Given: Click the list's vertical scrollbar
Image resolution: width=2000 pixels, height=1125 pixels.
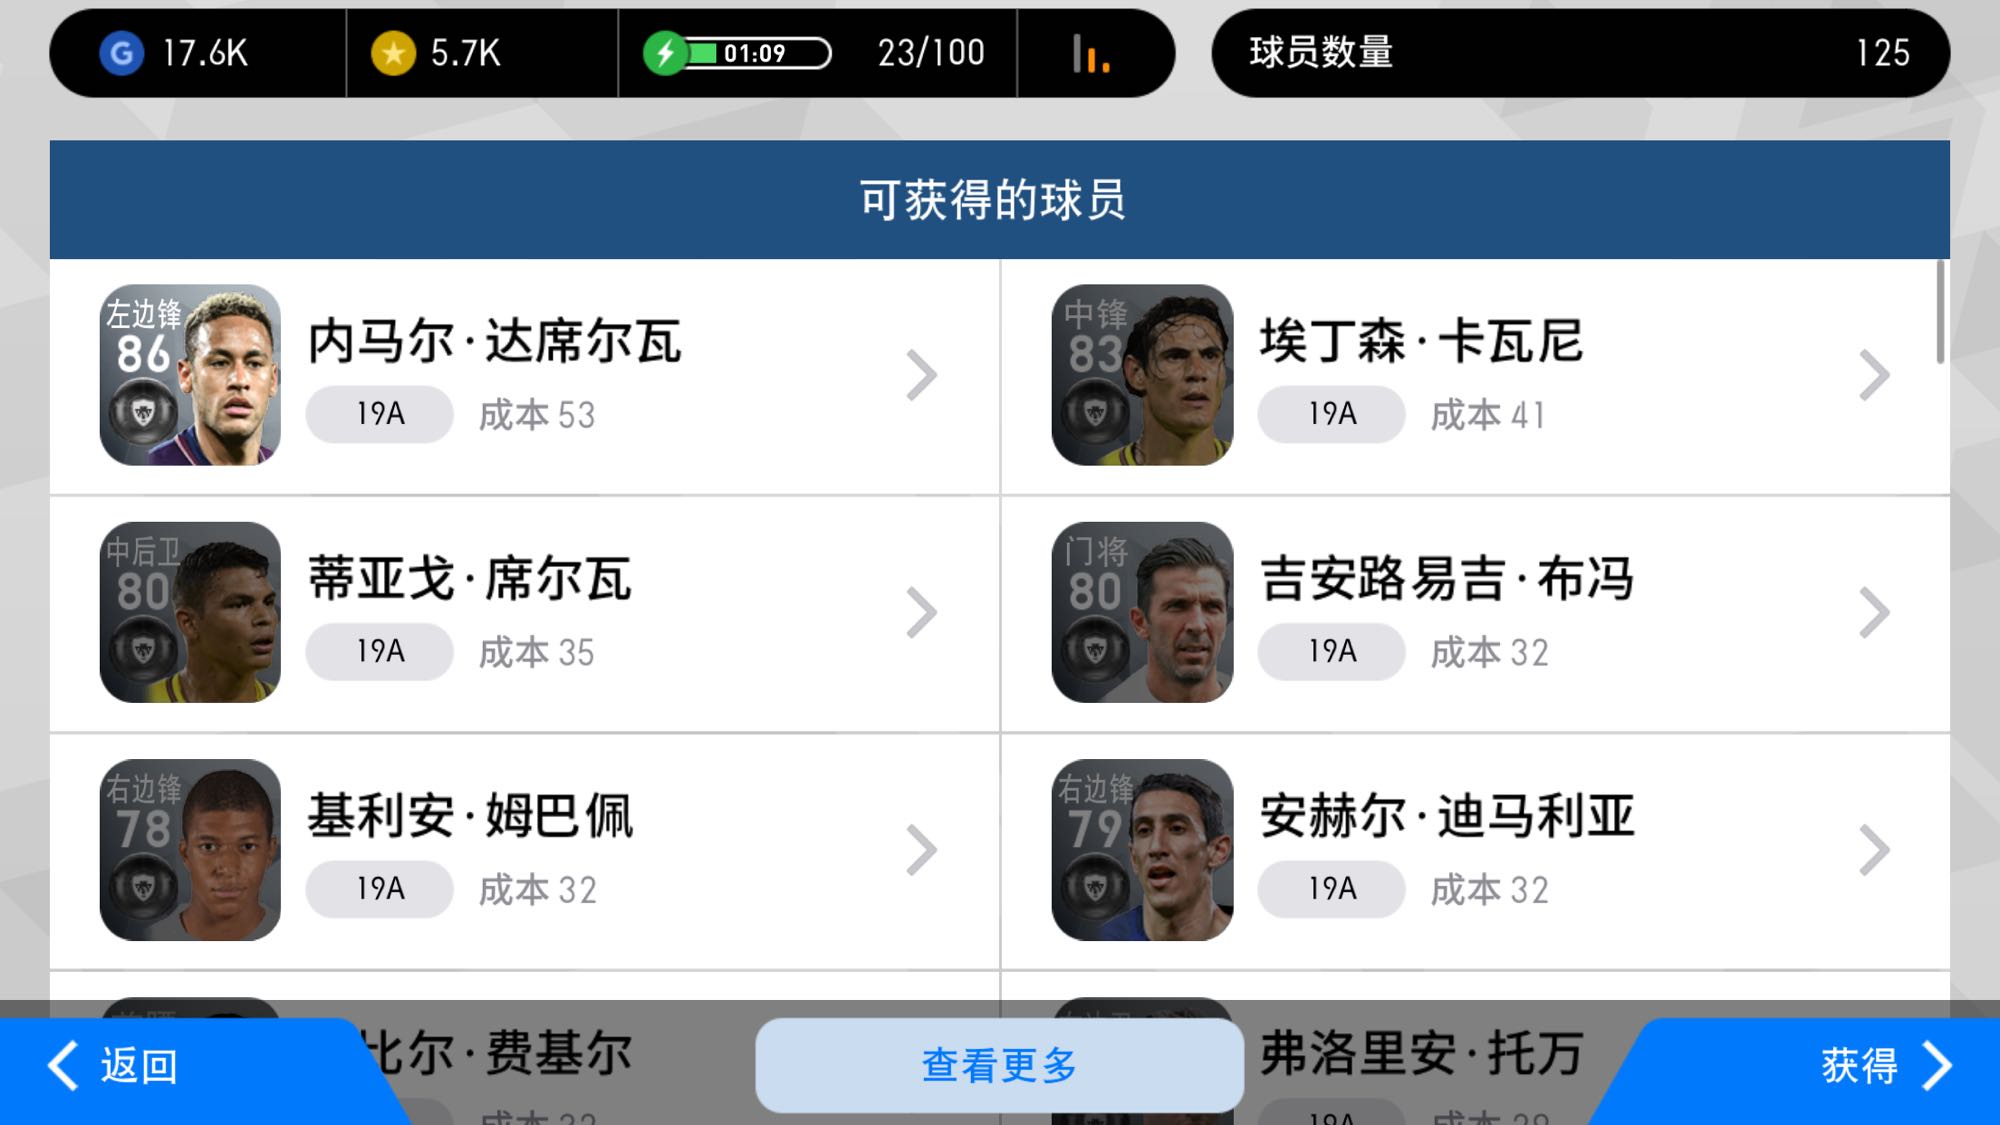Looking at the screenshot, I should coord(1940,311).
